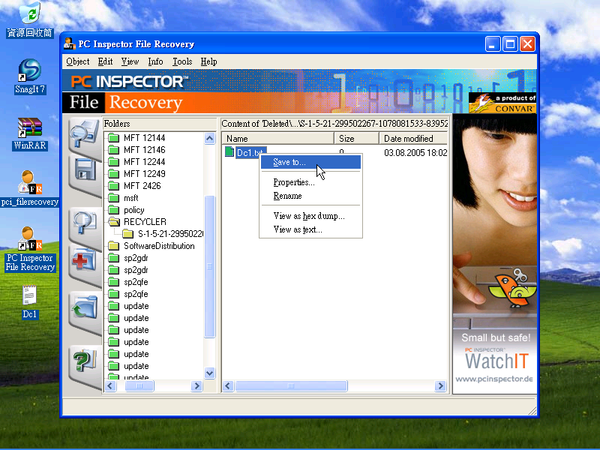
Task: Click the Dc1.txt green file icon
Action: point(229,152)
